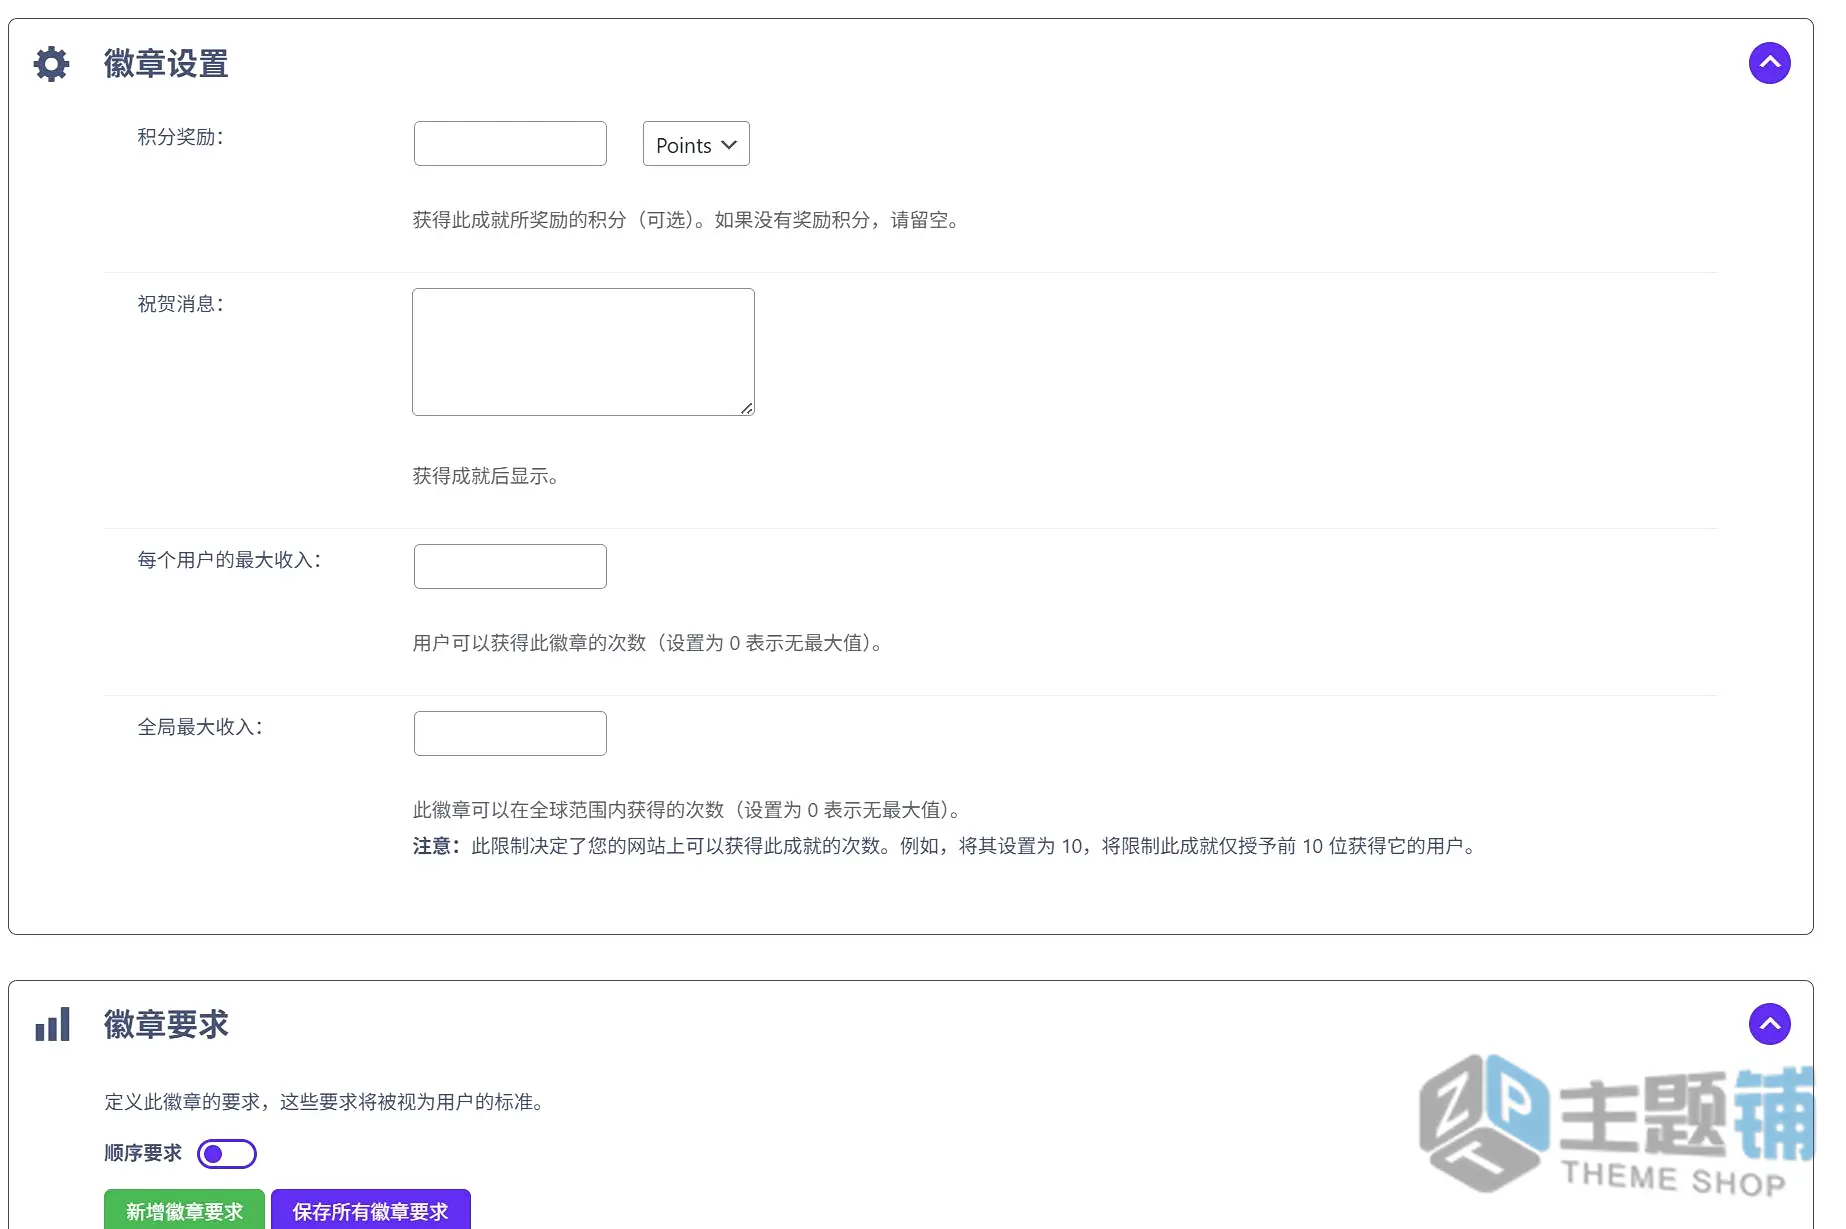Click into the 祝贺消息 text area
The height and width of the screenshot is (1229, 1846).
(x=583, y=352)
